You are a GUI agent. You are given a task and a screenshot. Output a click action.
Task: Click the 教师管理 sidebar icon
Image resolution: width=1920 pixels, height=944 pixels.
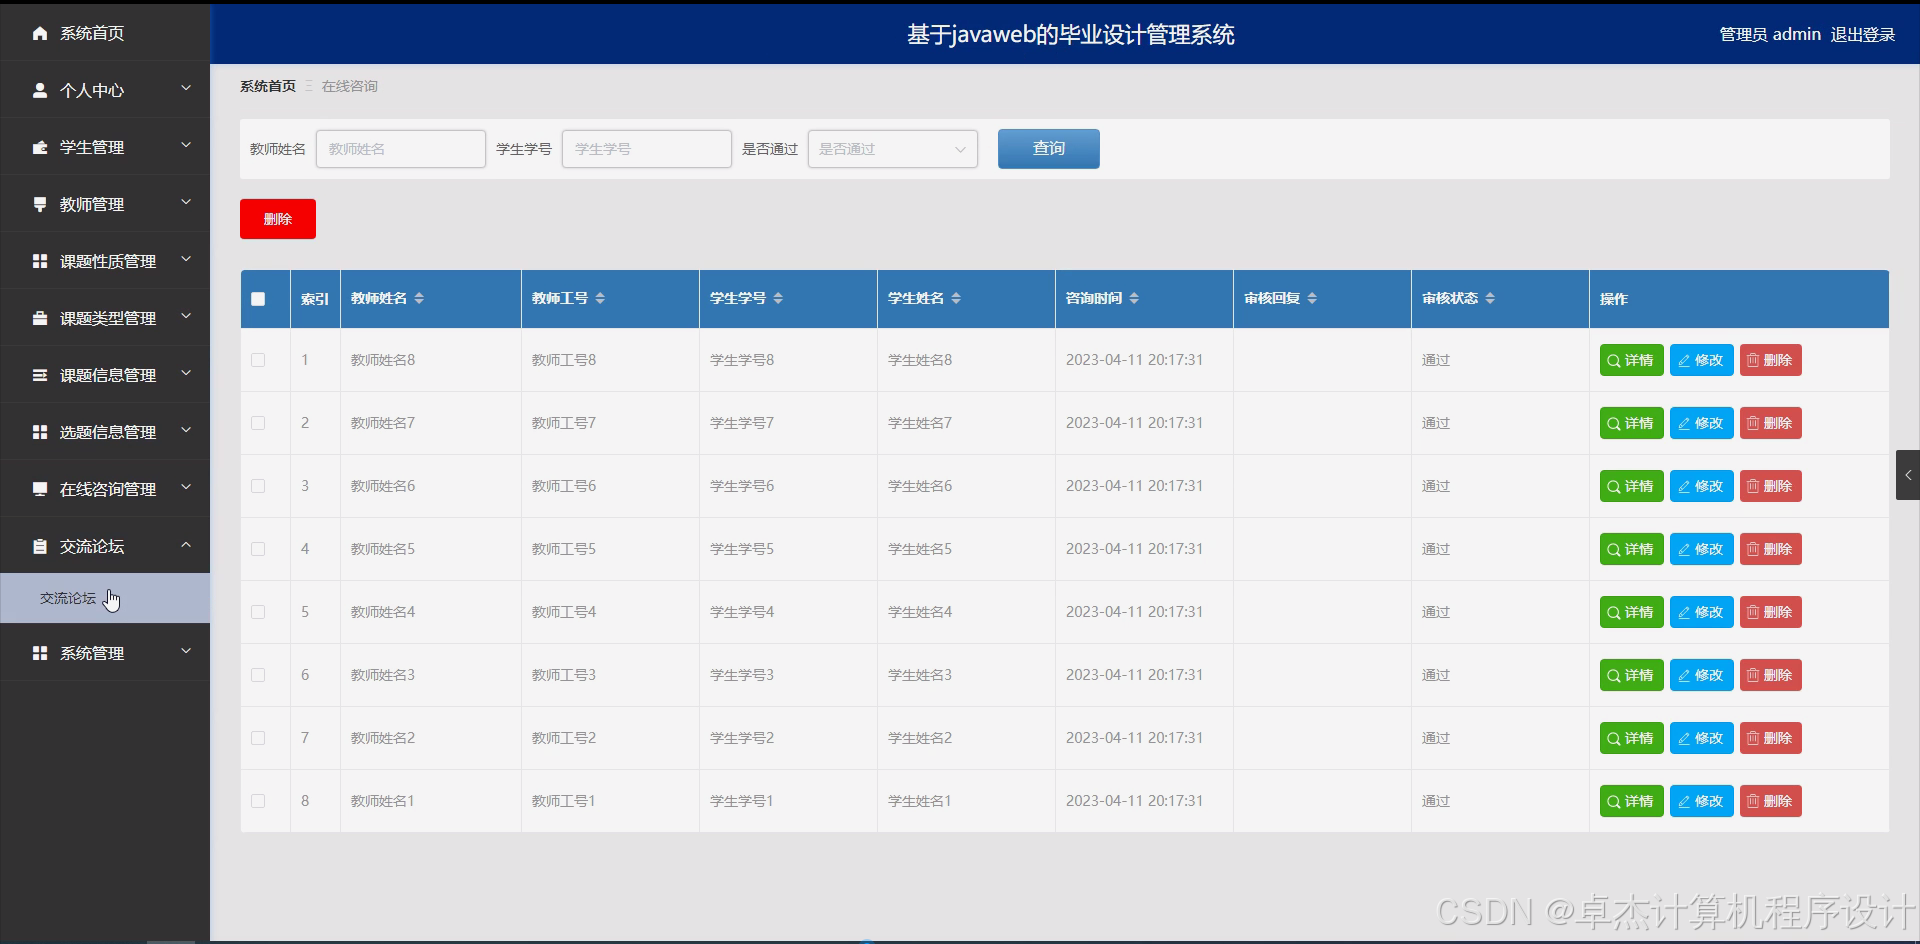tap(40, 204)
